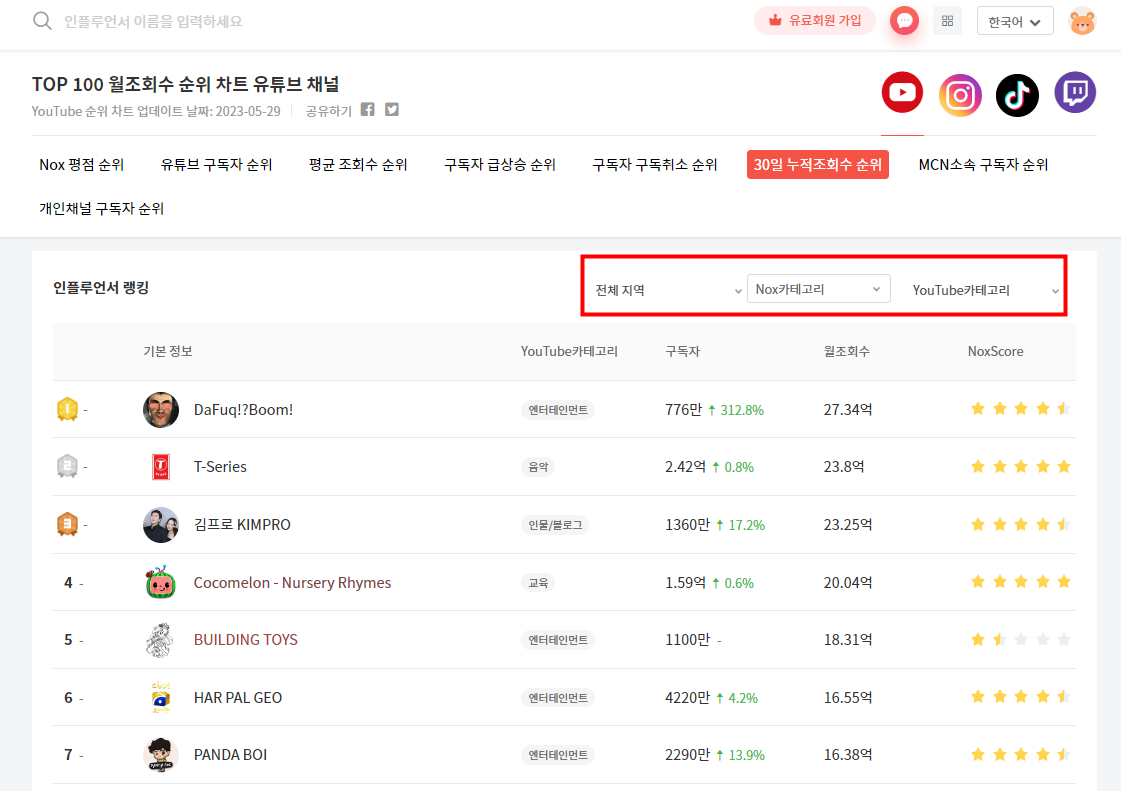This screenshot has width=1121, height=791.
Task: Open the grid apps icon
Action: (947, 21)
